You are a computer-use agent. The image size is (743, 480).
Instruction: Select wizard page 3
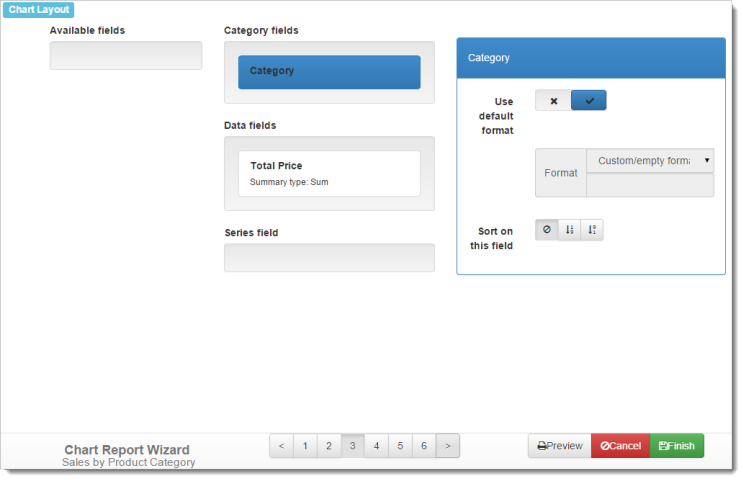pos(353,446)
